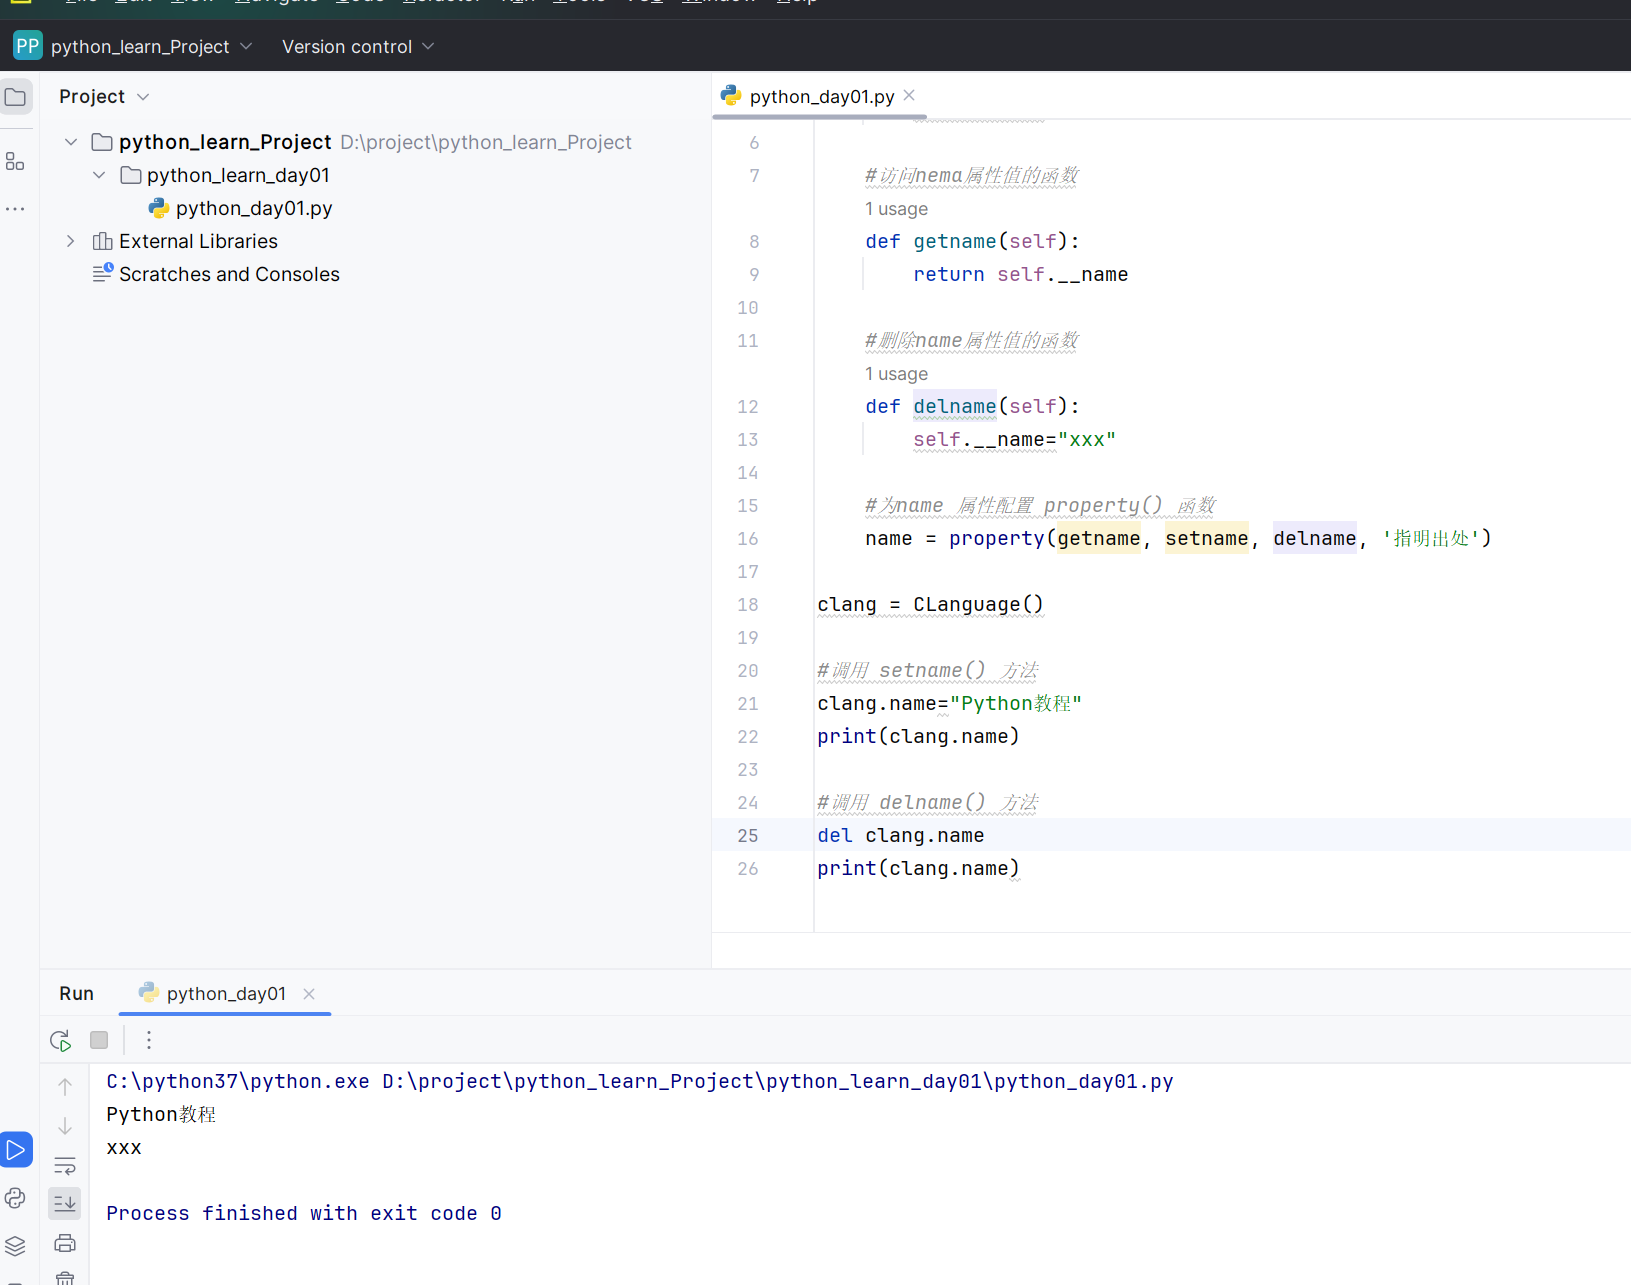Click the External Libraries icon in the tree
Screen dimensions: 1631x1285
point(102,241)
